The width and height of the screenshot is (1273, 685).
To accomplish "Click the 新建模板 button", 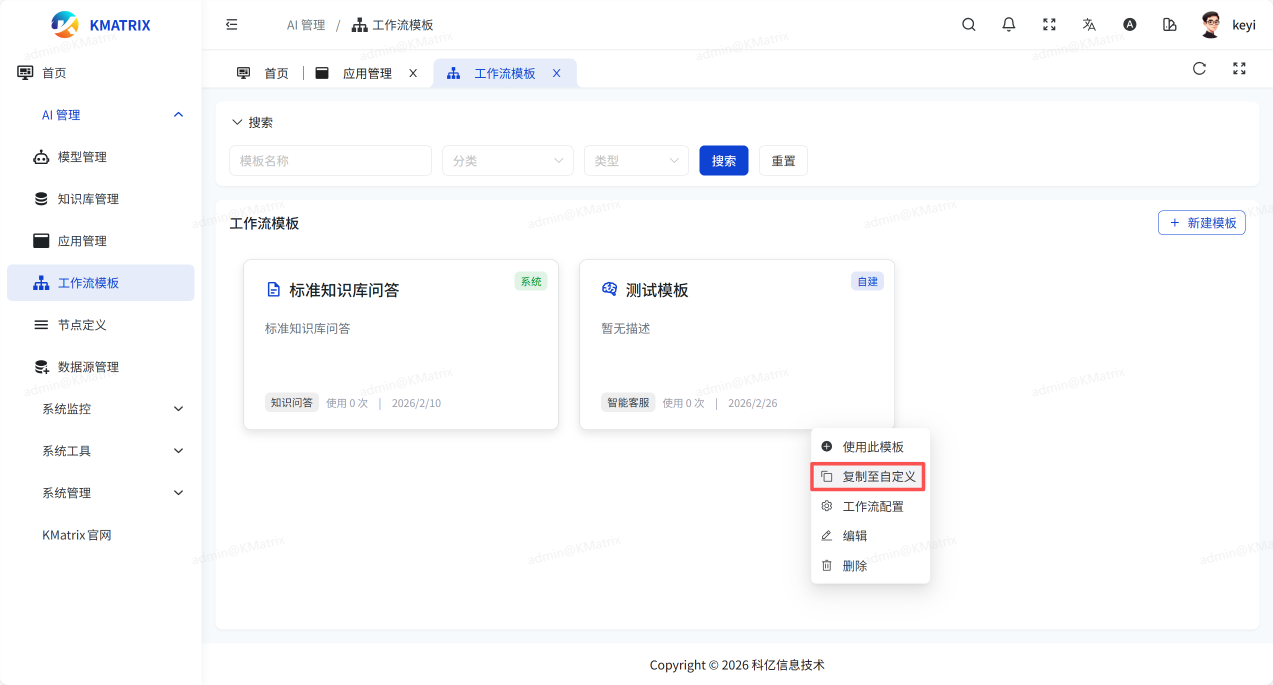I will pos(1201,223).
